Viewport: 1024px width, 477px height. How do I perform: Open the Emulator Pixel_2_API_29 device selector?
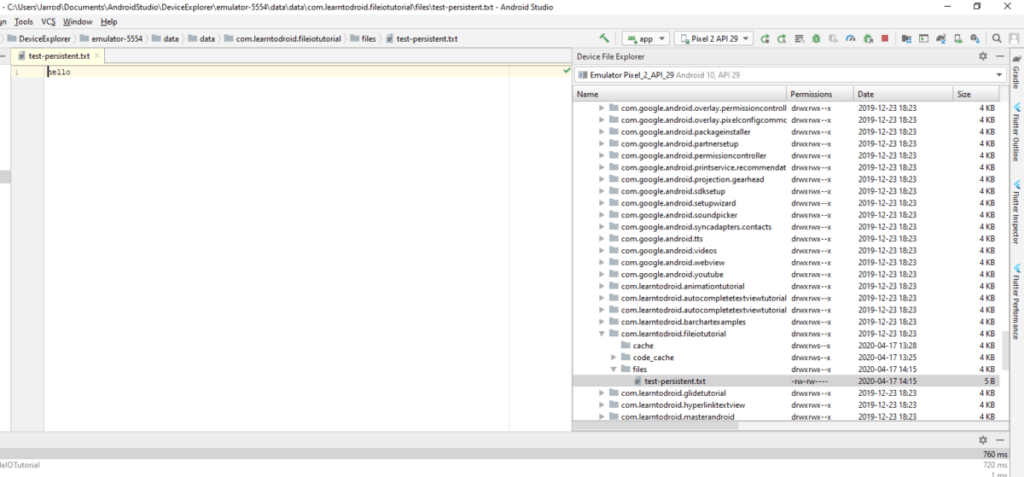[x=790, y=75]
